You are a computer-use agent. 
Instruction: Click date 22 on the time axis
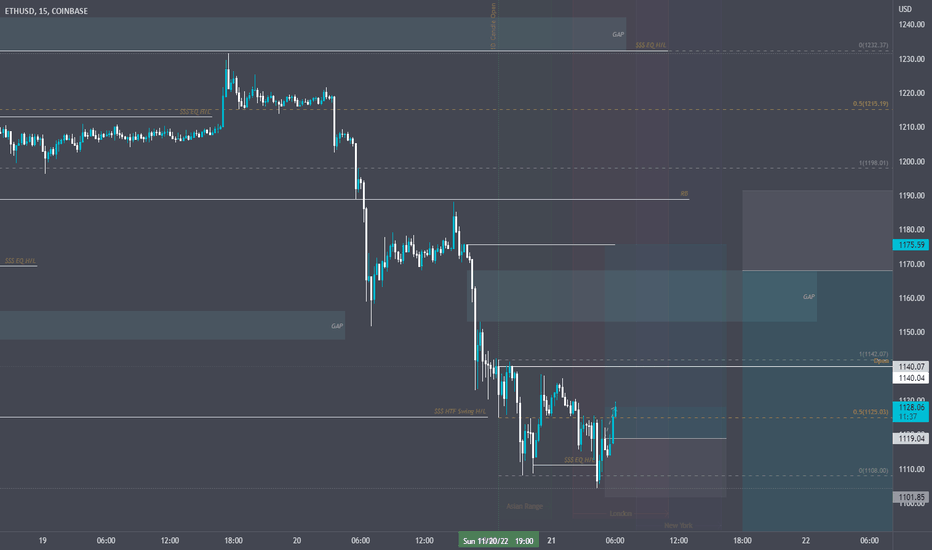805,540
